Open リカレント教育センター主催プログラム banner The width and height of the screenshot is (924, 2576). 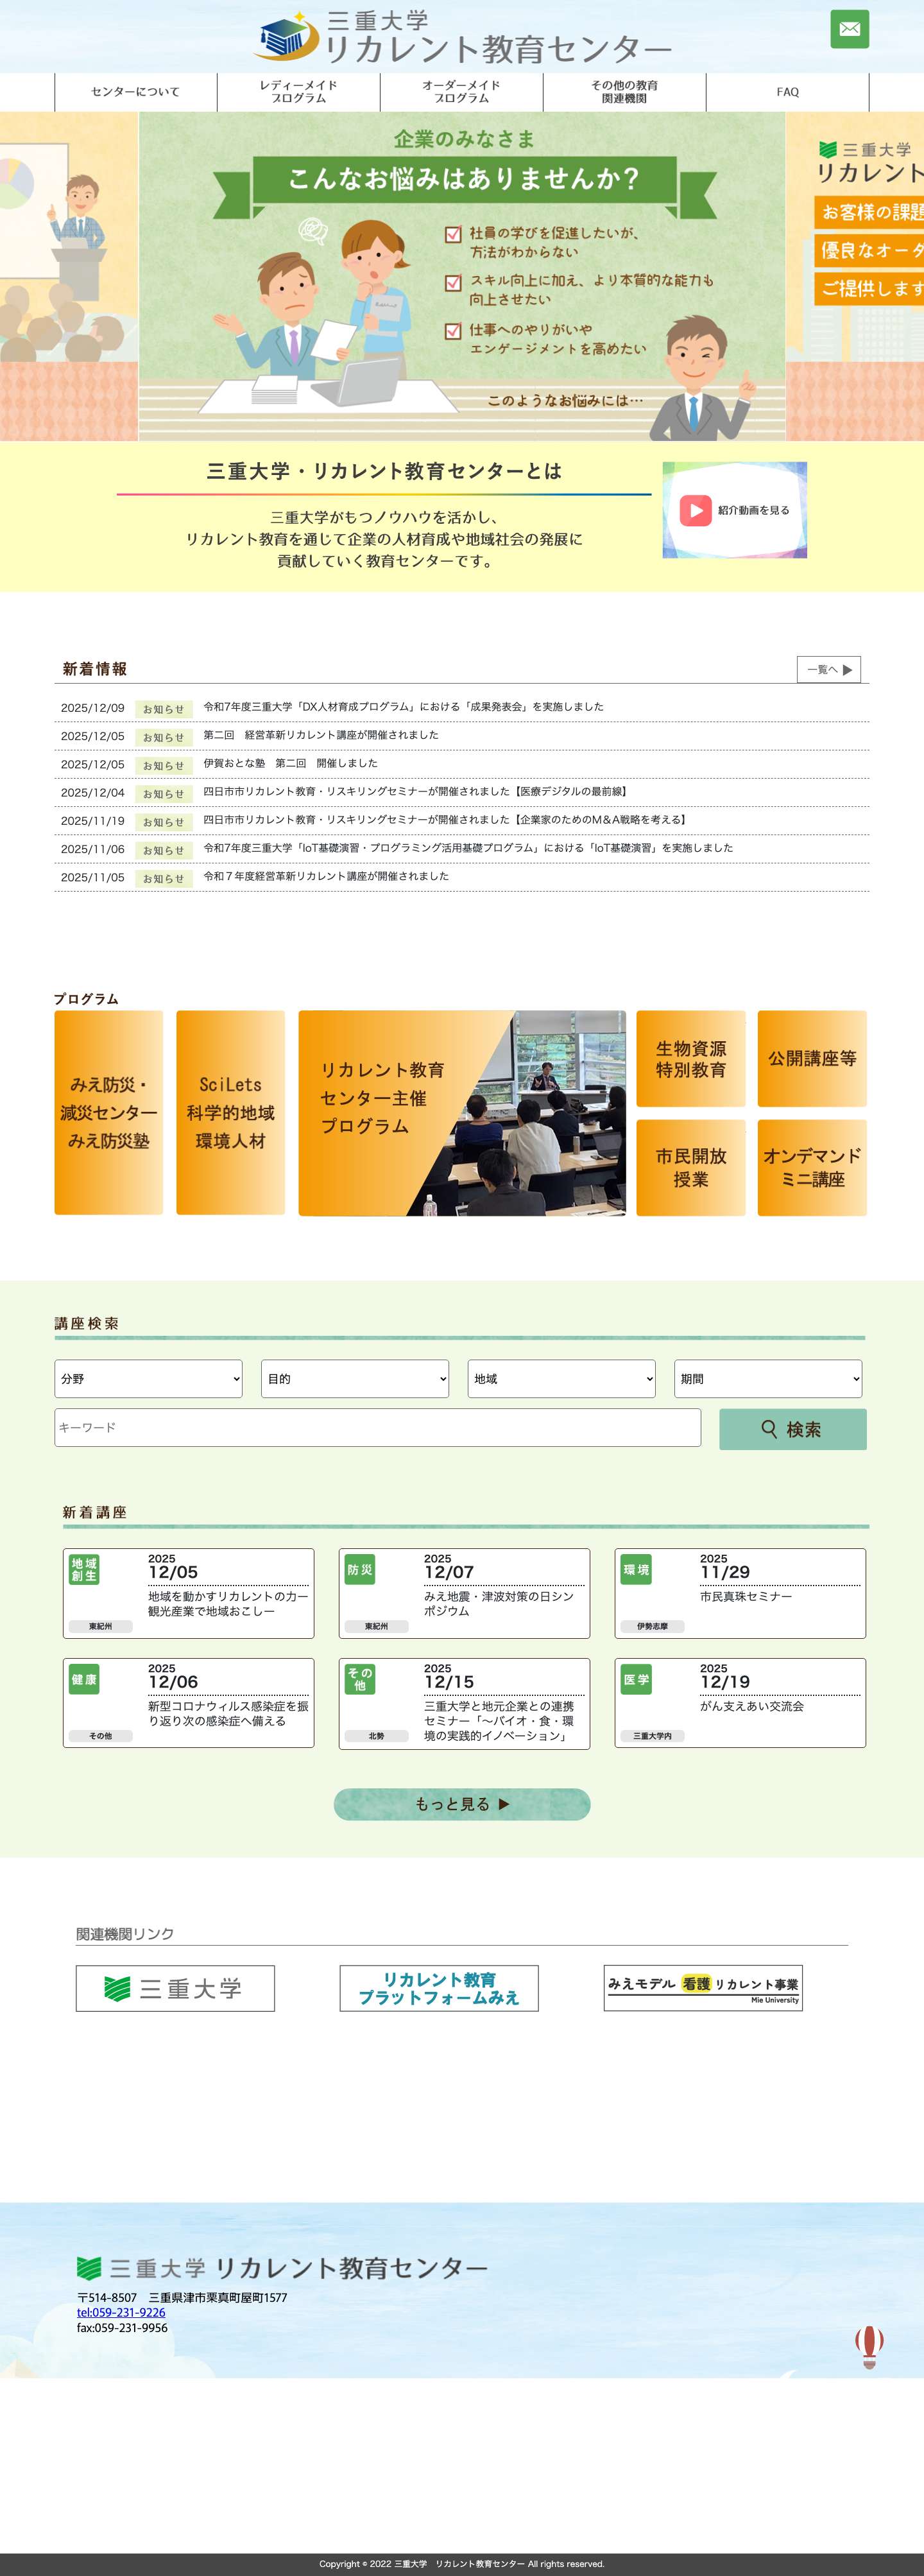click(x=462, y=1113)
